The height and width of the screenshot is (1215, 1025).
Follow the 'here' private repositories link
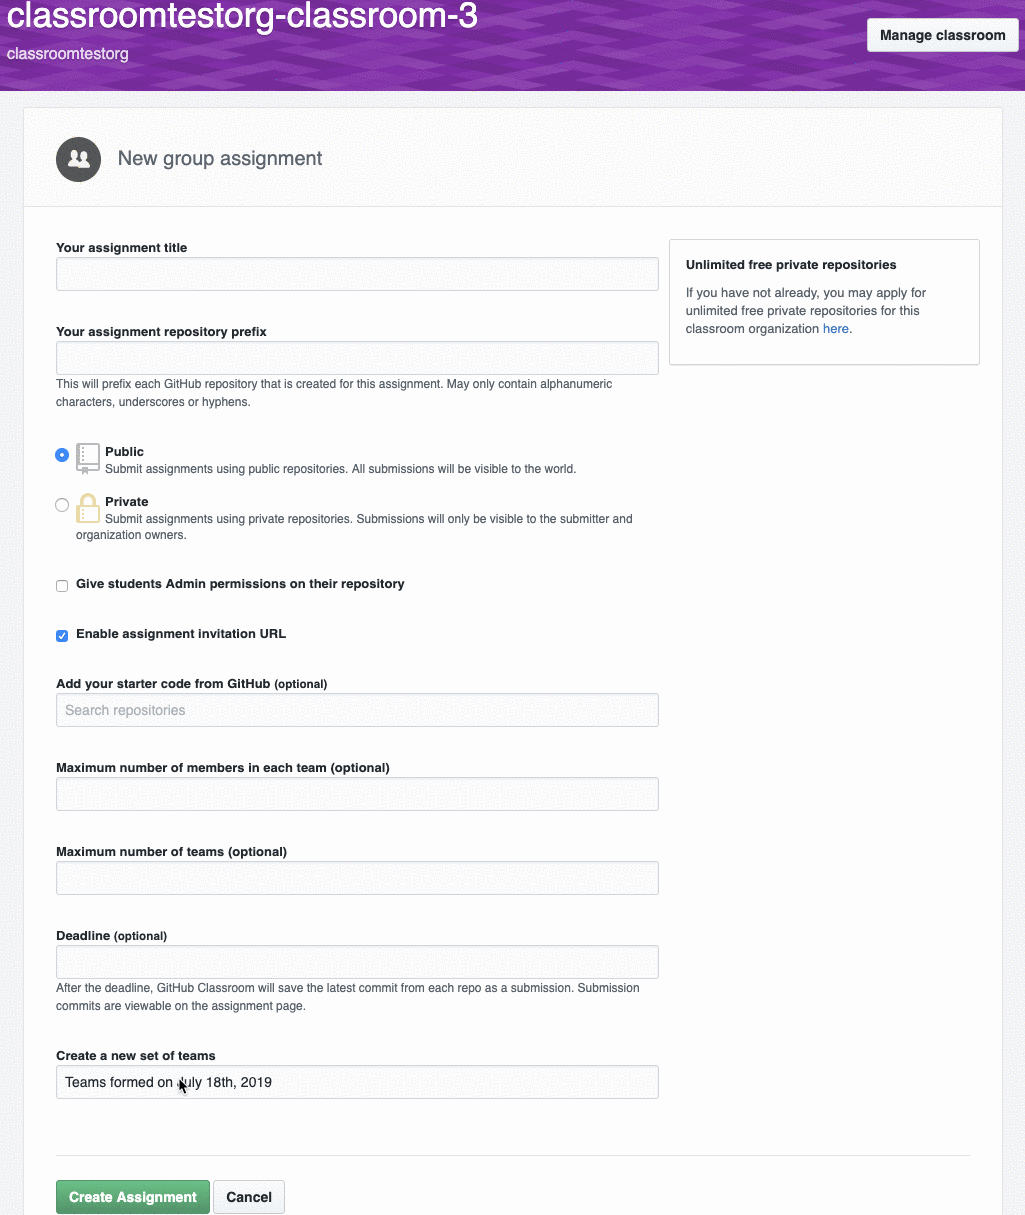836,329
